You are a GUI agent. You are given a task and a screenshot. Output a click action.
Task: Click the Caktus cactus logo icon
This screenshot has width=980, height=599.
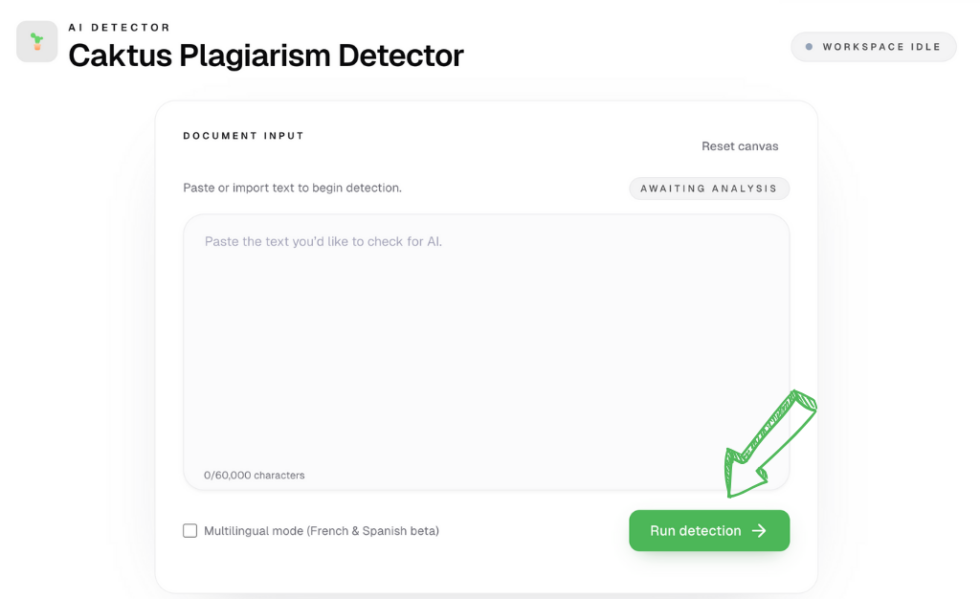(36, 41)
